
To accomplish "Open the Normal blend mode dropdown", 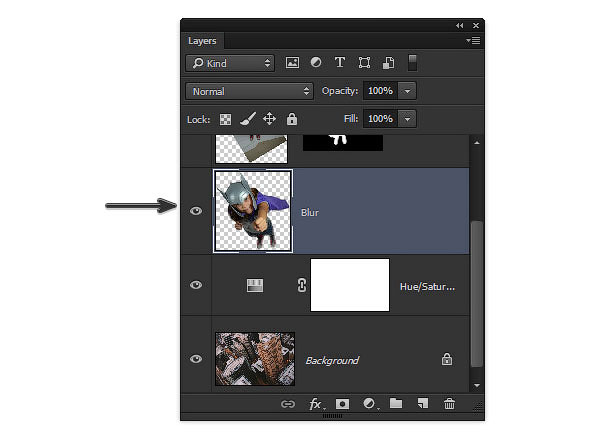I will pos(249,91).
